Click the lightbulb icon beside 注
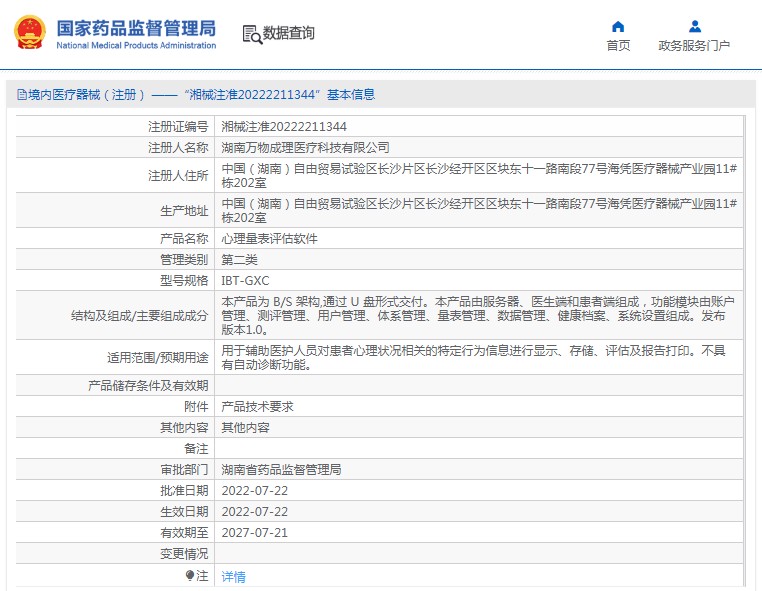The width and height of the screenshot is (762, 591). (x=190, y=576)
